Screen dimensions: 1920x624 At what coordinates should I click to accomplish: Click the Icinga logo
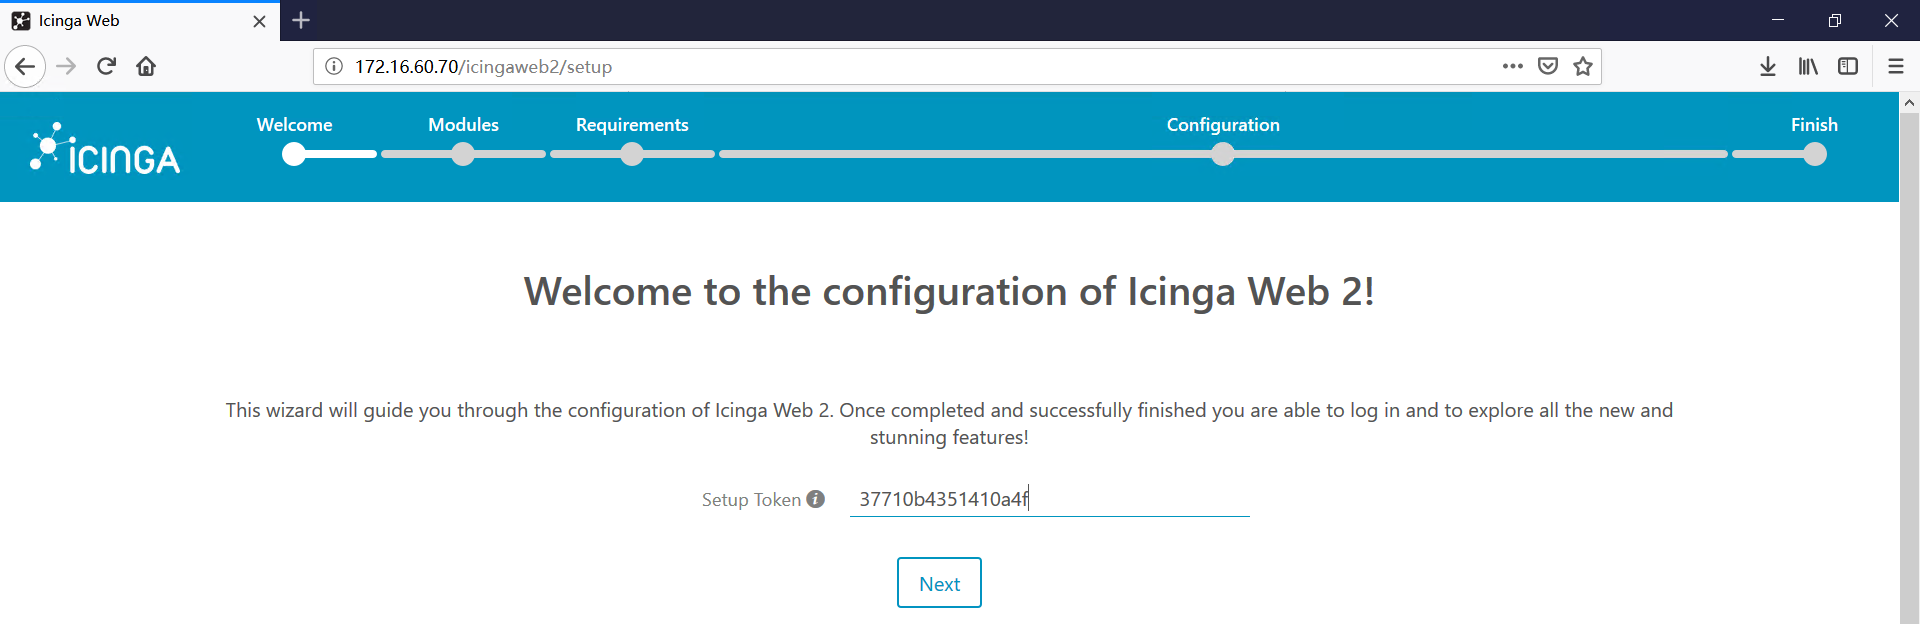[105, 149]
